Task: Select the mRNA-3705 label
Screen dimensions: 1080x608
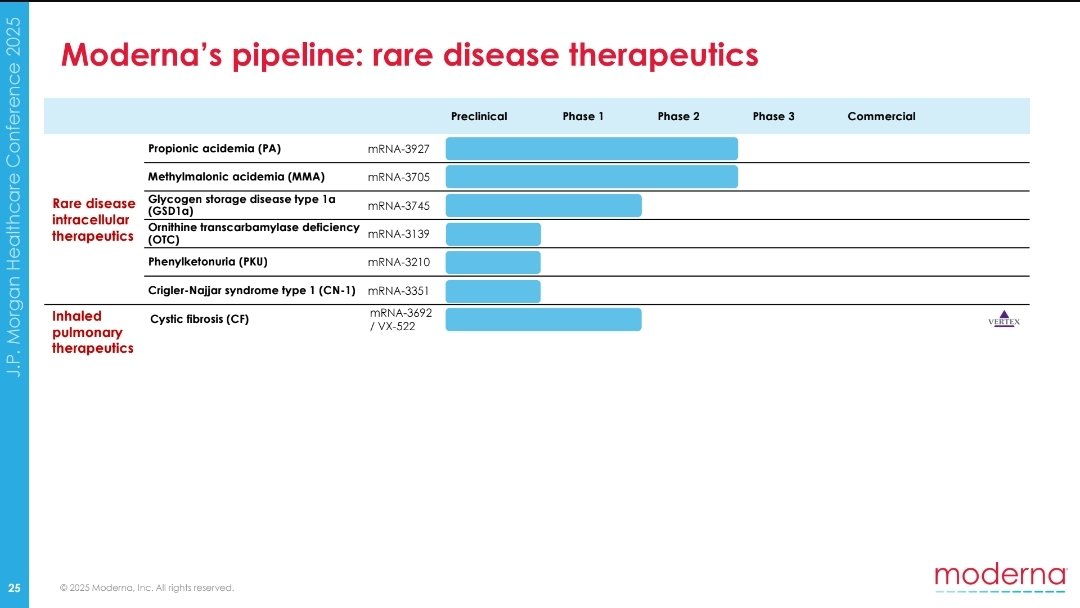Action: coord(398,177)
